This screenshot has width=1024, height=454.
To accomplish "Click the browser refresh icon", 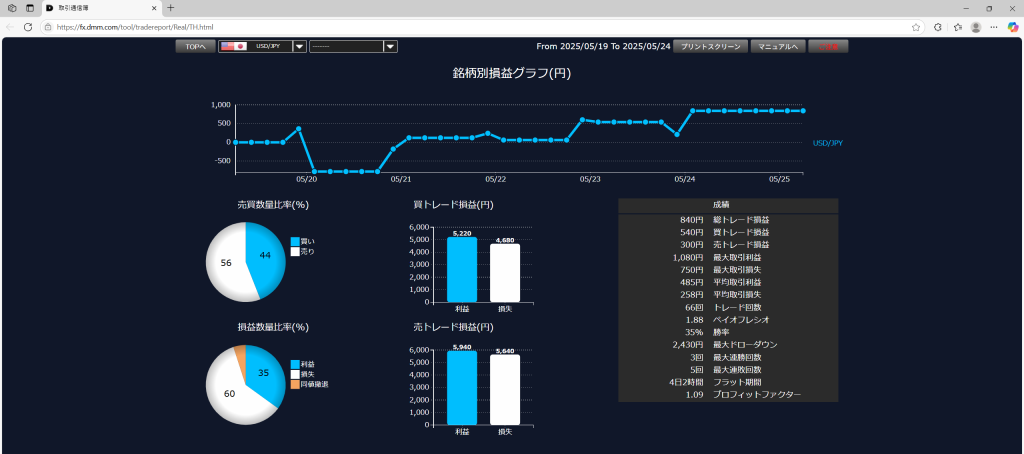I will point(27,27).
